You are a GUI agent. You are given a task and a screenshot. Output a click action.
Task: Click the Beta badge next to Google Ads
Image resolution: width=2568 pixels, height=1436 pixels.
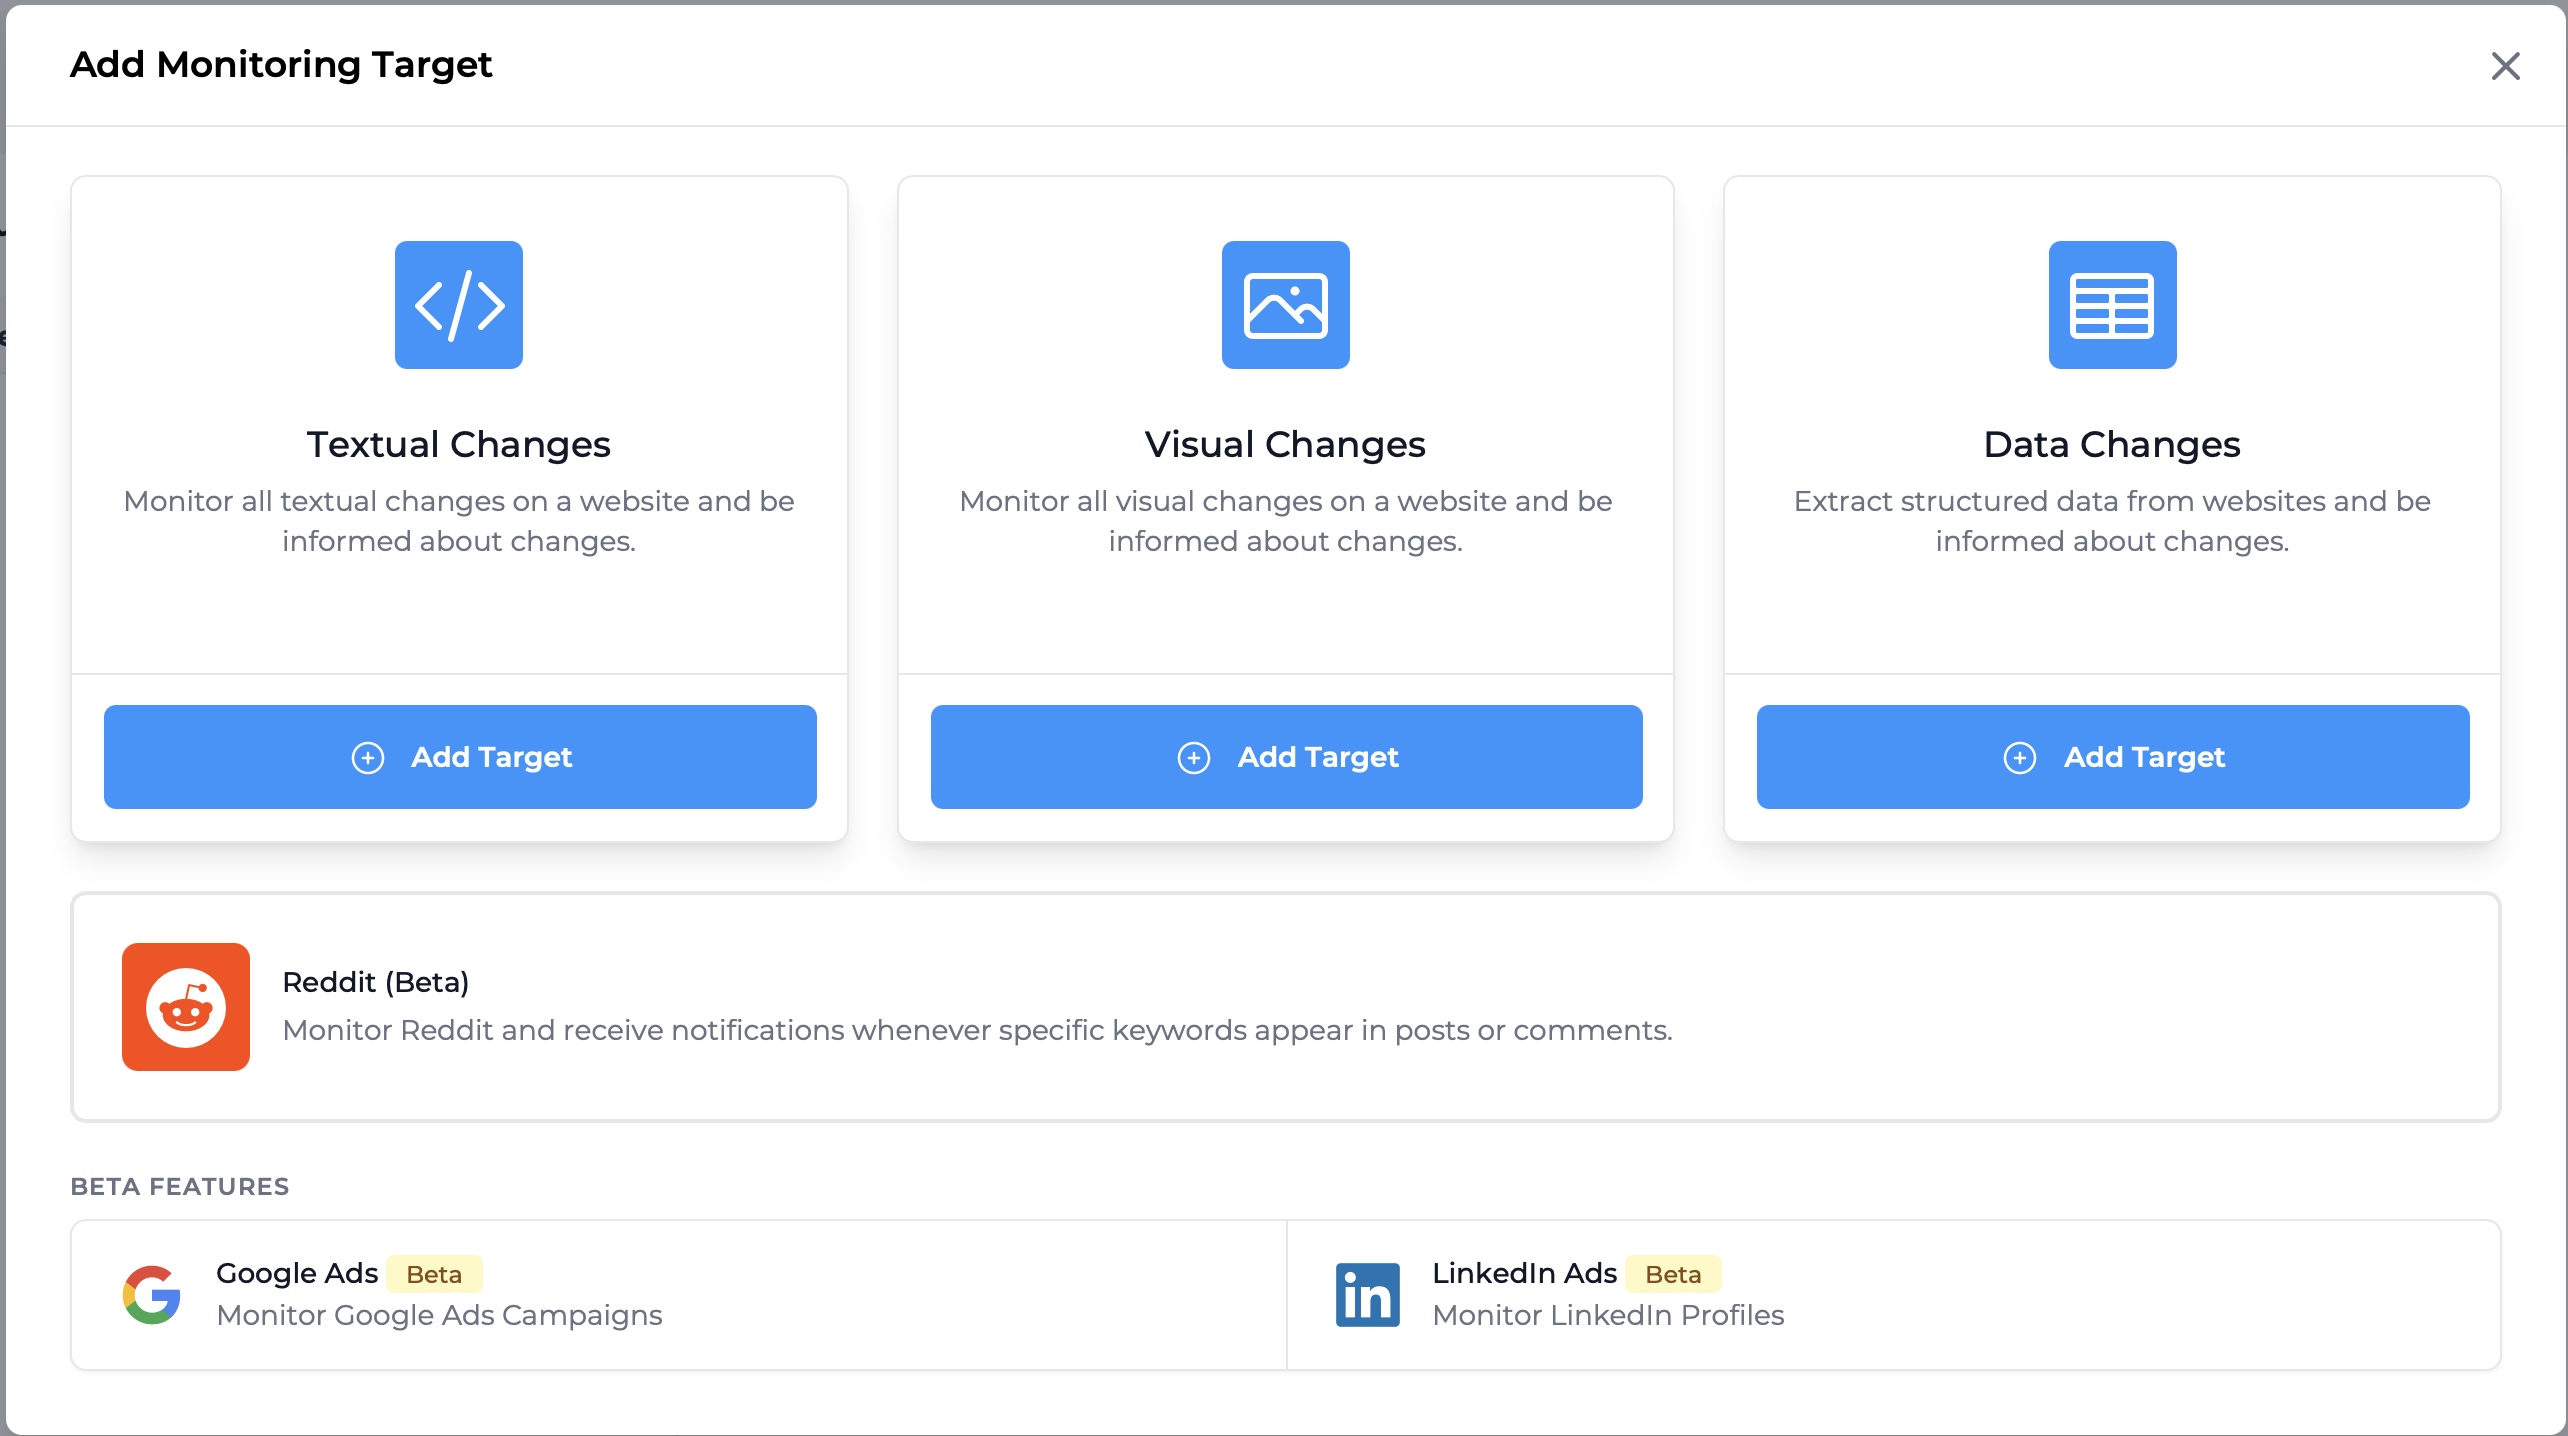[432, 1274]
